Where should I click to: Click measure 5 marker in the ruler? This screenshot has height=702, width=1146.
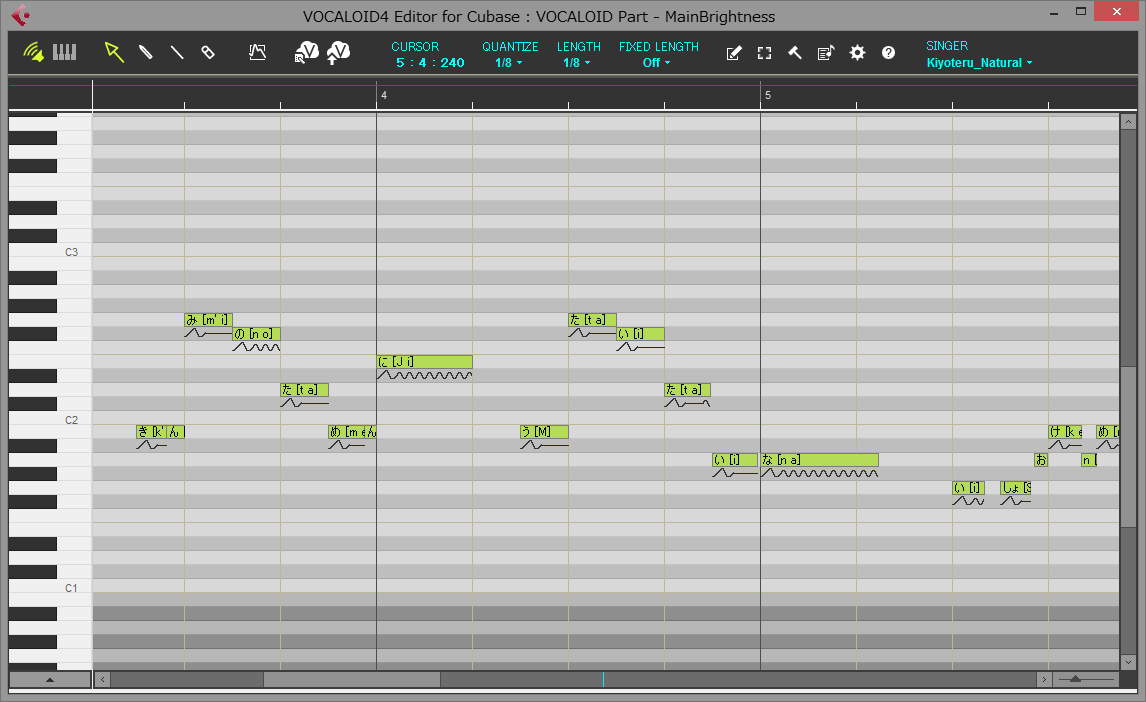(x=767, y=96)
